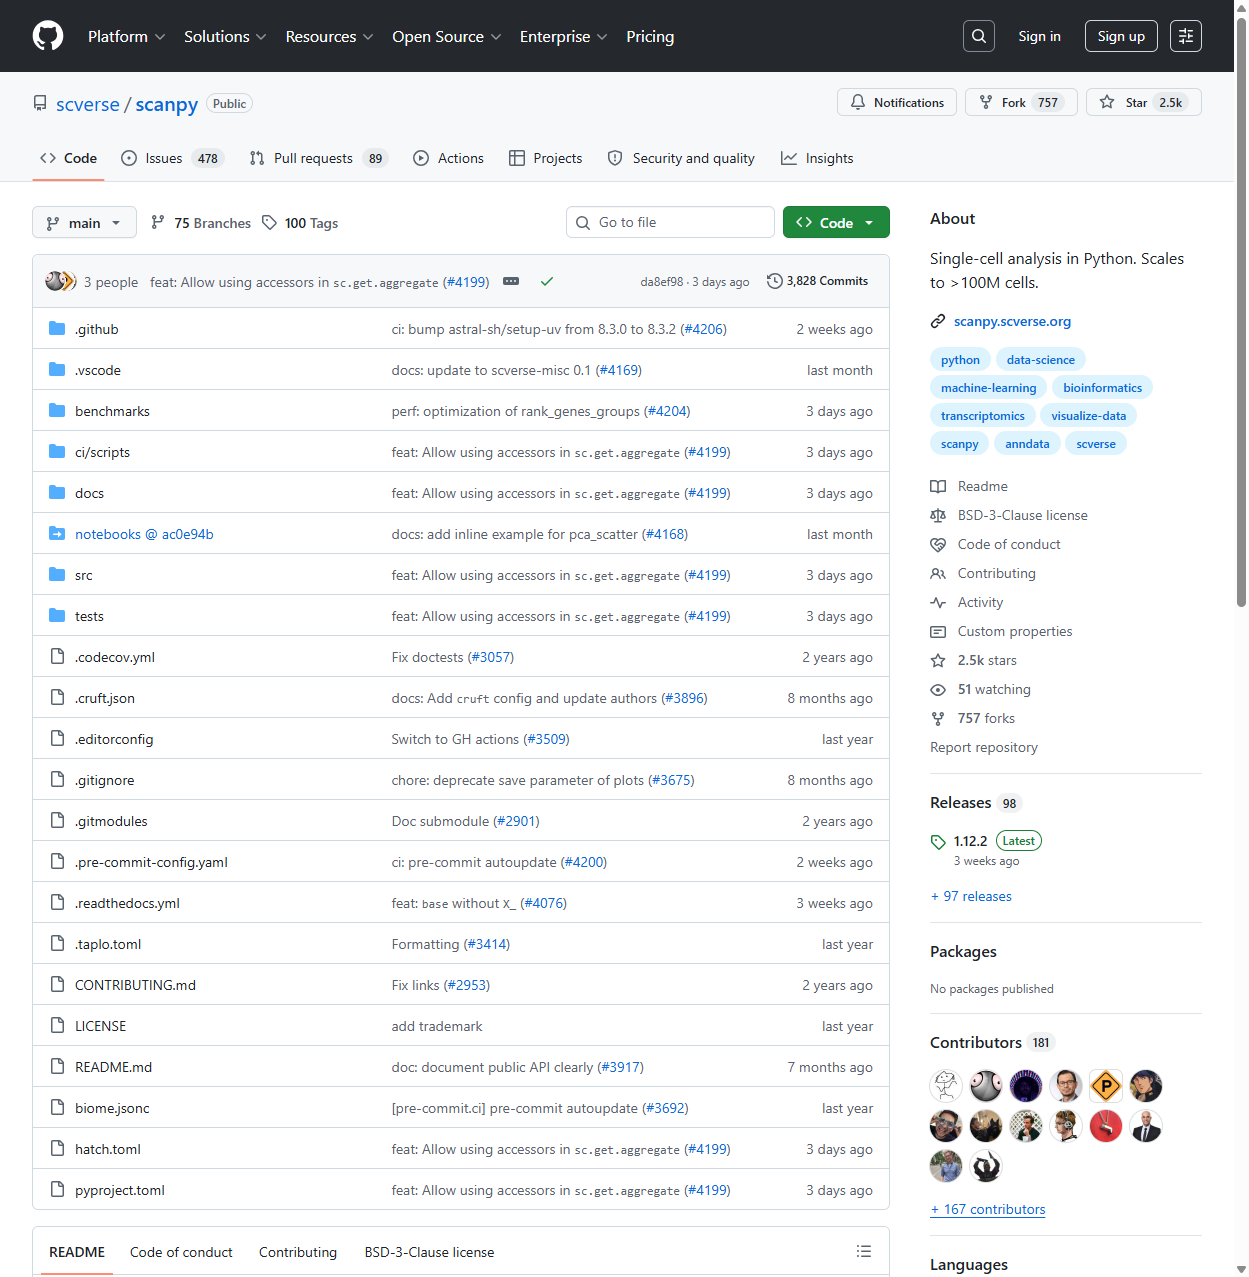Star the scanpy repository
1249x1277 pixels.
tap(1144, 102)
